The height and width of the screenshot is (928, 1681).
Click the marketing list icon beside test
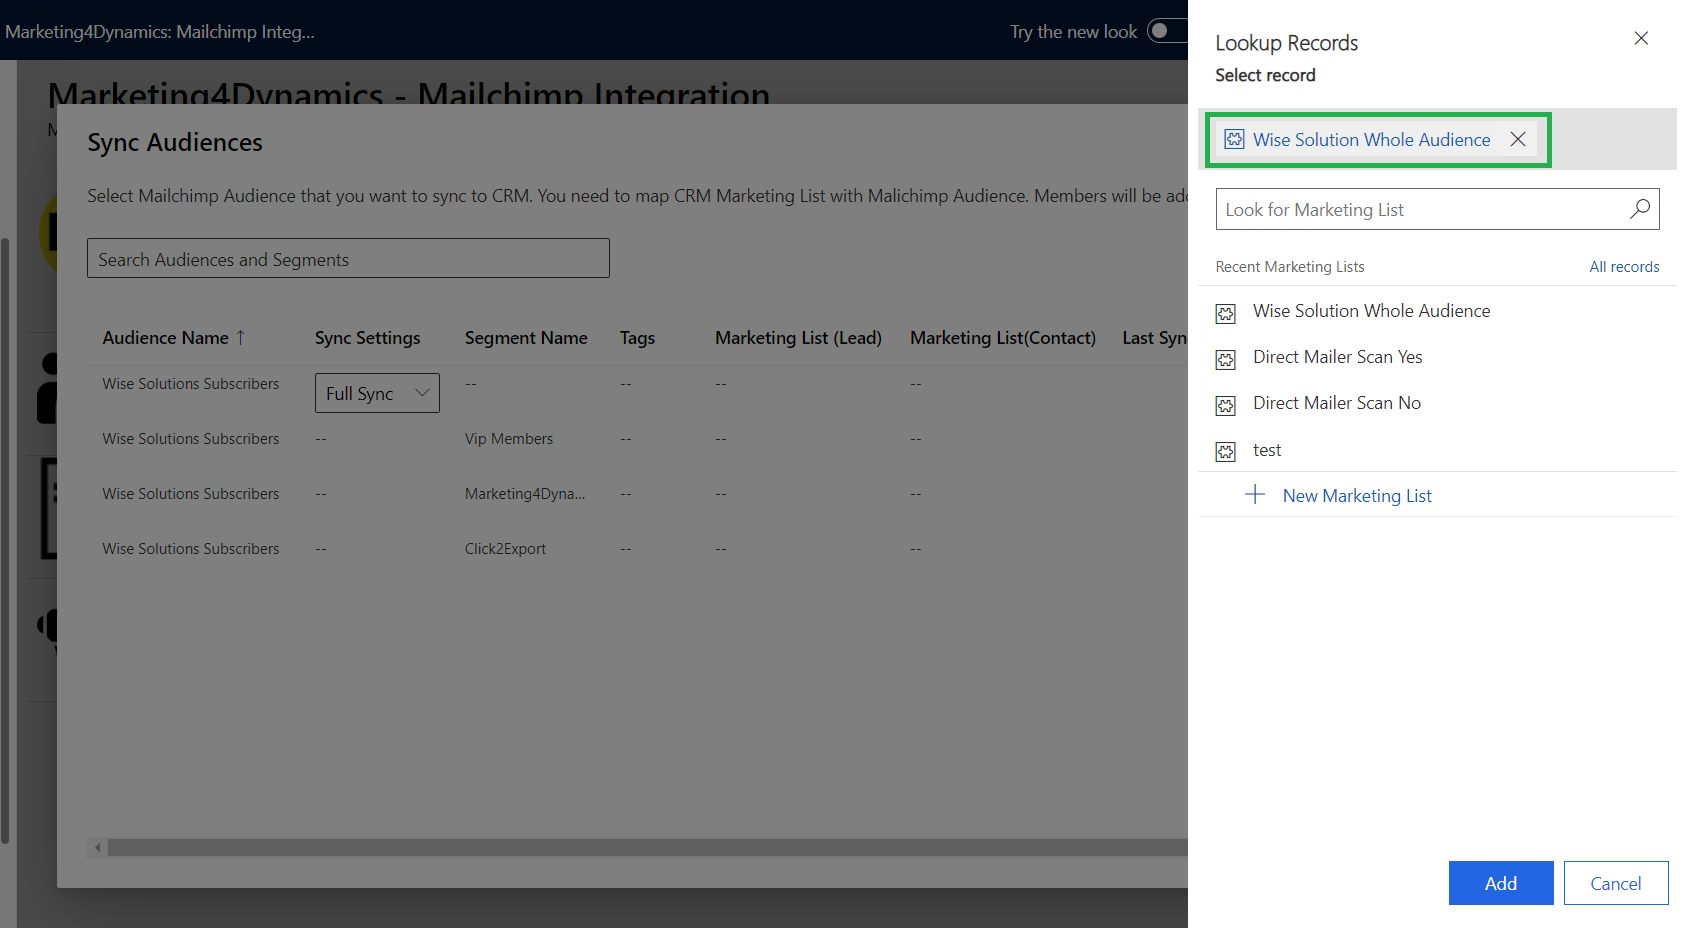click(1225, 452)
